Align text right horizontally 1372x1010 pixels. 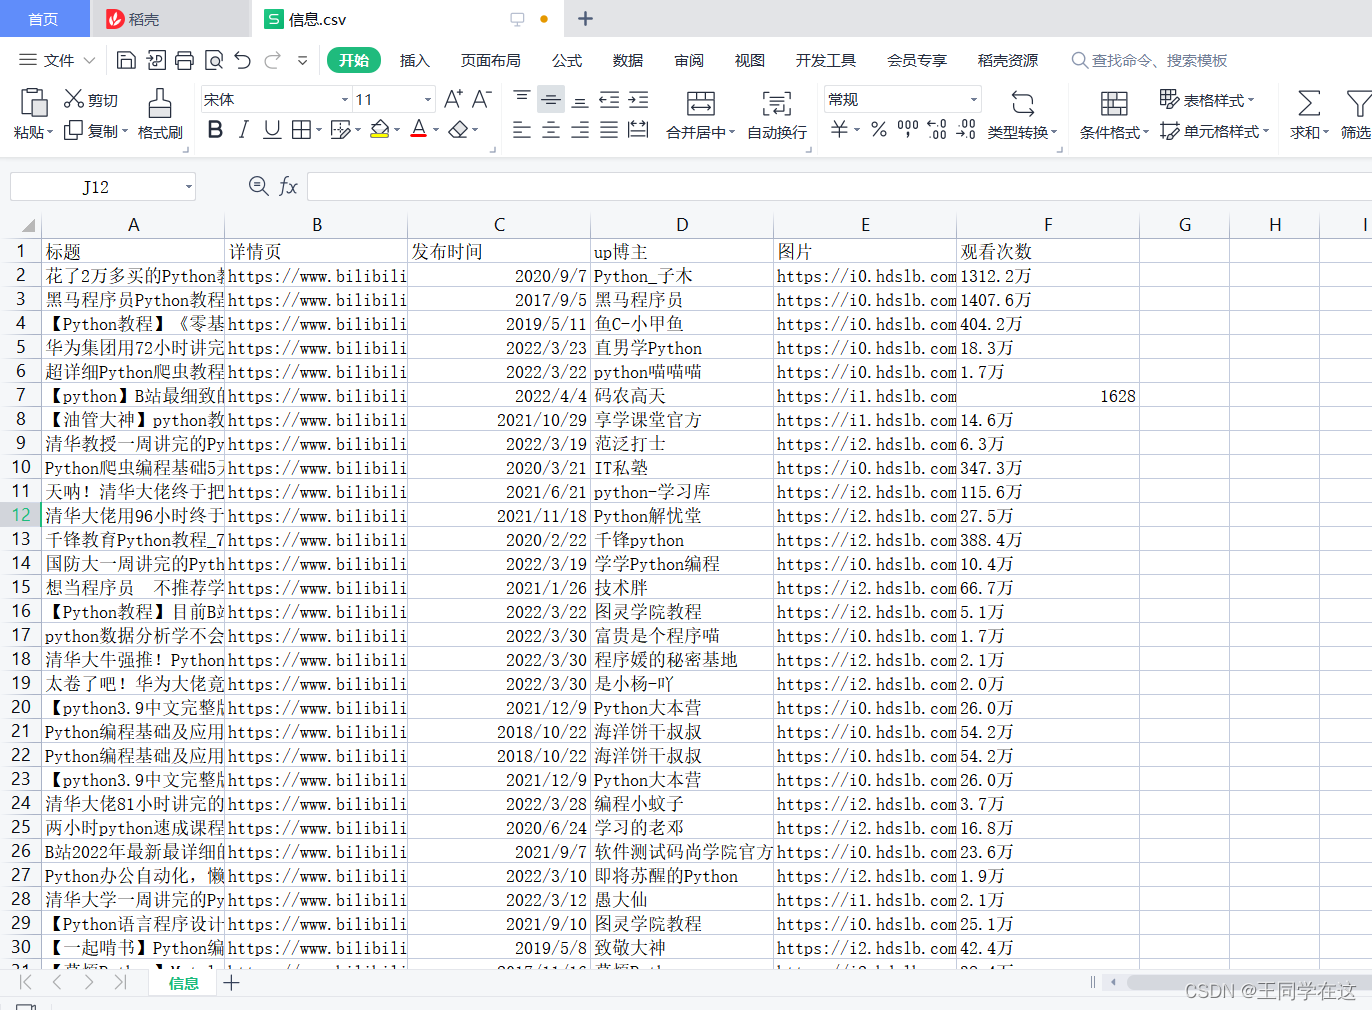click(x=580, y=130)
